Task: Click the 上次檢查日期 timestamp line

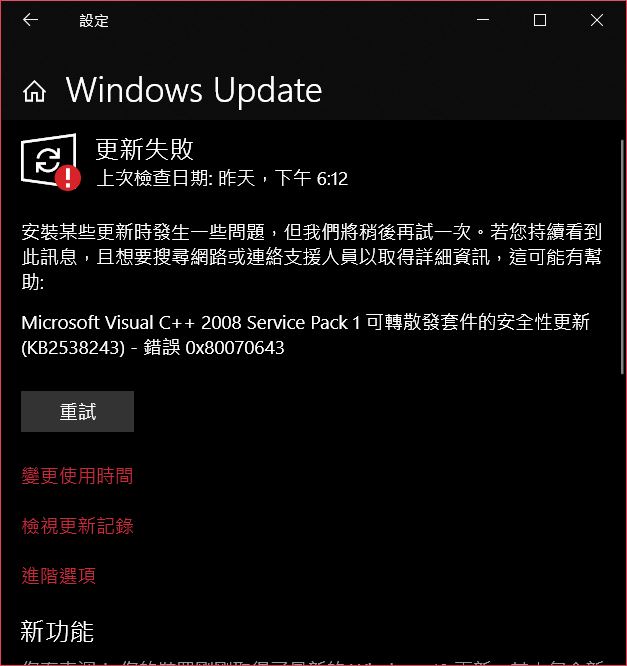Action: pyautogui.click(x=222, y=178)
